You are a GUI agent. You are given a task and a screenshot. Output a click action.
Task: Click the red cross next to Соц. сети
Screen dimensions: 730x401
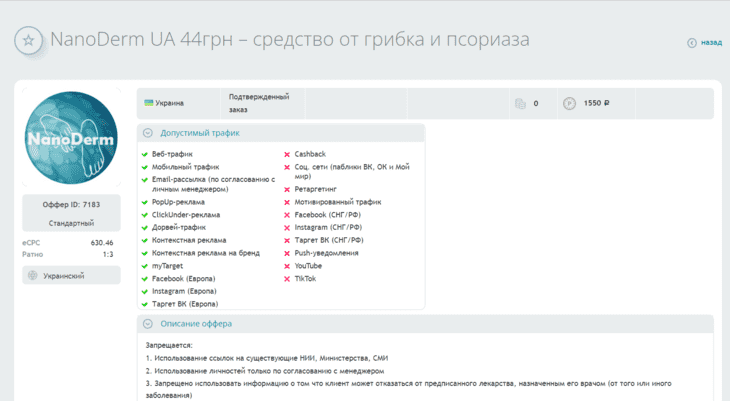(287, 167)
